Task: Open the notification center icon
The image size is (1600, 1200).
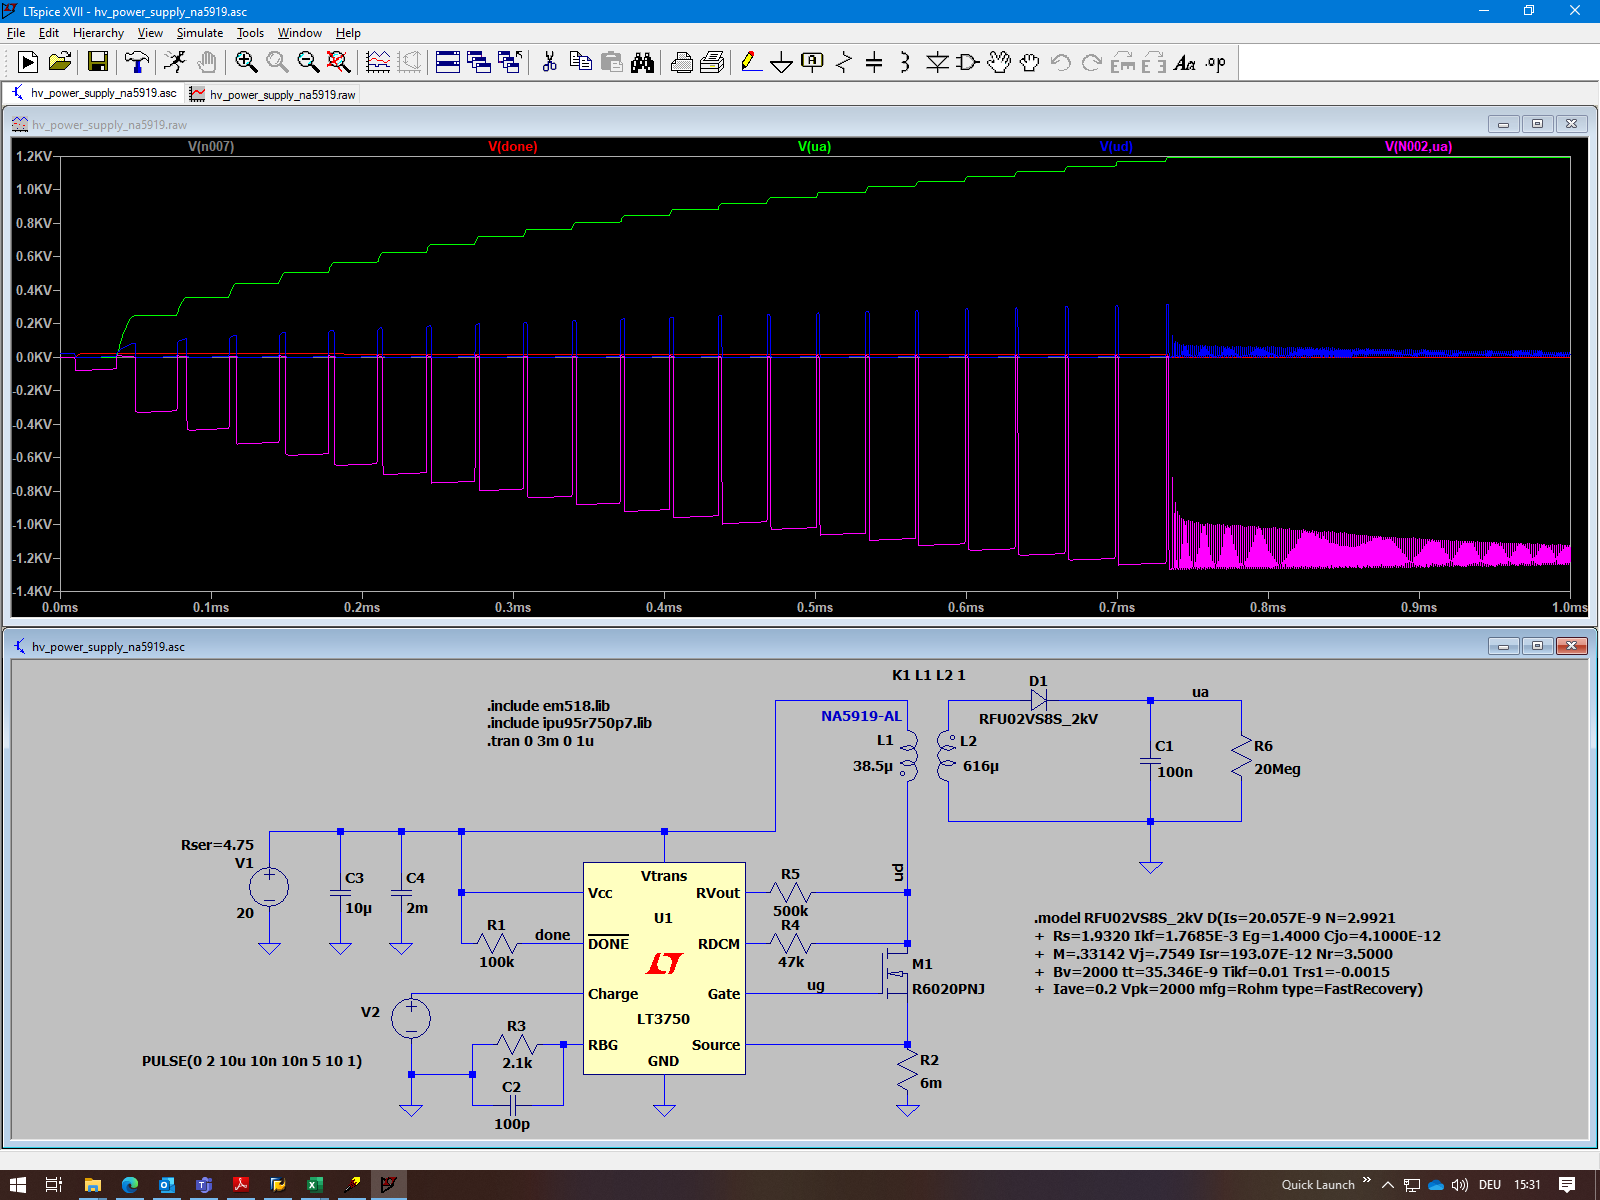Action: 1567,1185
